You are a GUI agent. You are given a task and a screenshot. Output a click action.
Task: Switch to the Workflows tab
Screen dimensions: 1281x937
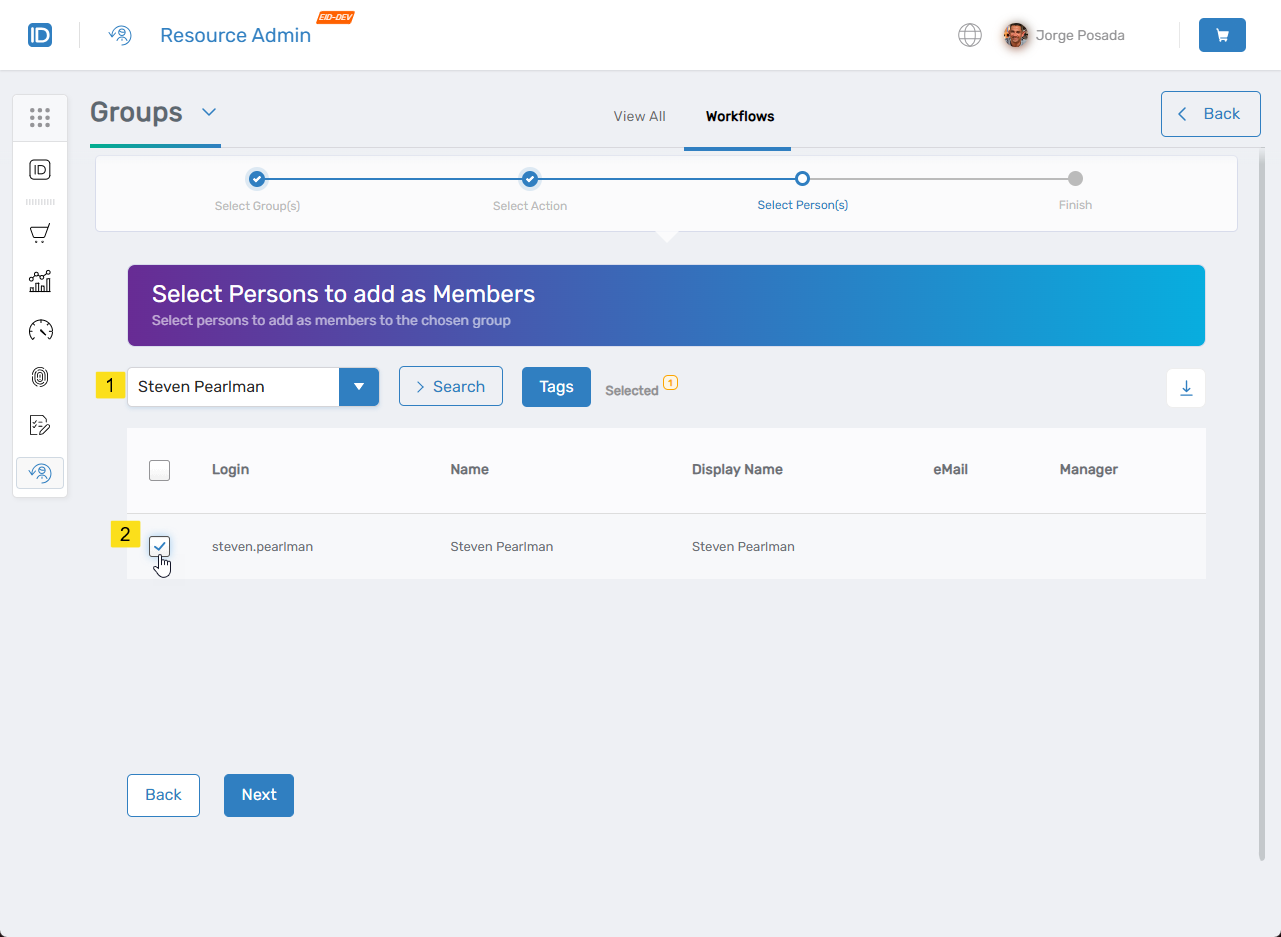(x=739, y=116)
